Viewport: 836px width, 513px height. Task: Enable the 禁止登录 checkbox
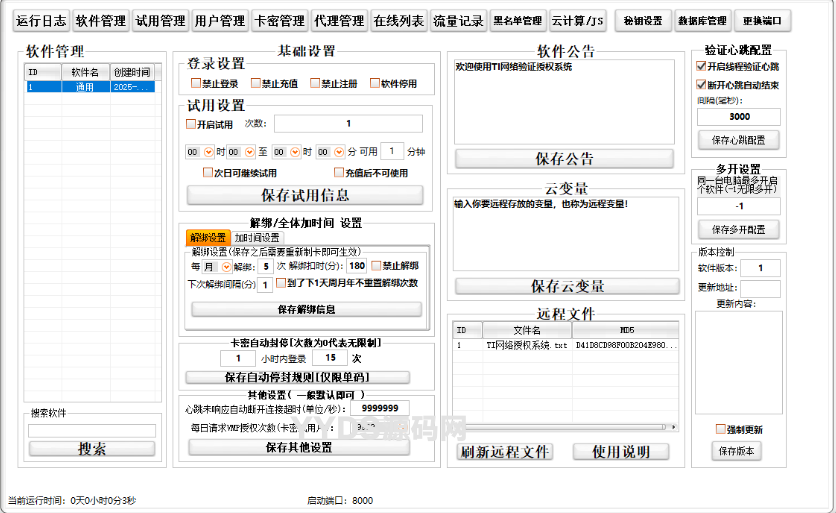[197, 84]
